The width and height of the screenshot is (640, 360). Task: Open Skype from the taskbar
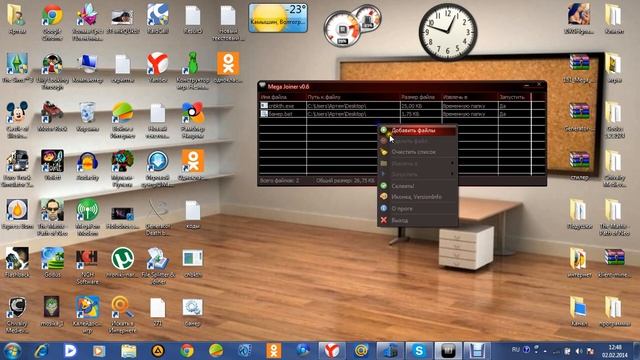coord(419,351)
